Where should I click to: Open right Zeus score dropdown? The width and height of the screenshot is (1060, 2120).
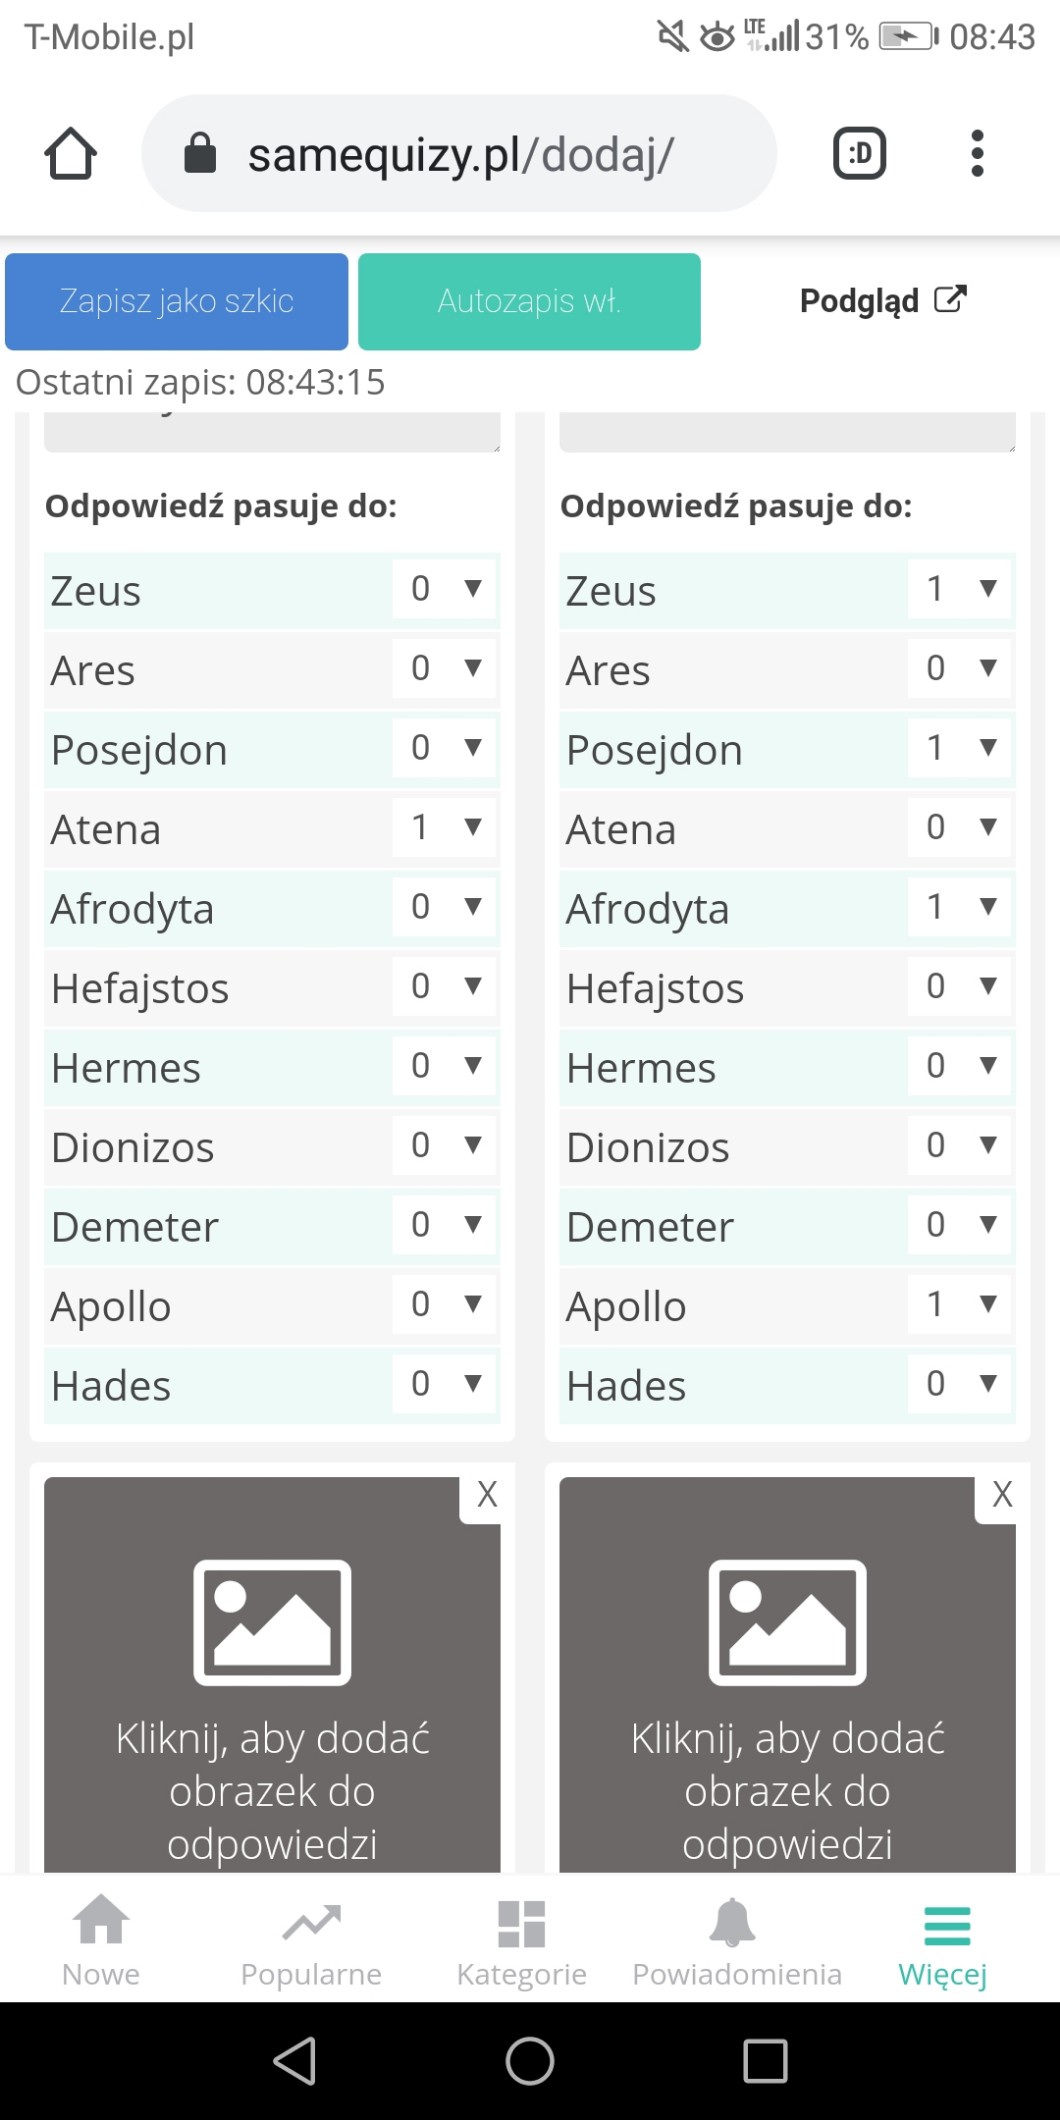tap(959, 589)
